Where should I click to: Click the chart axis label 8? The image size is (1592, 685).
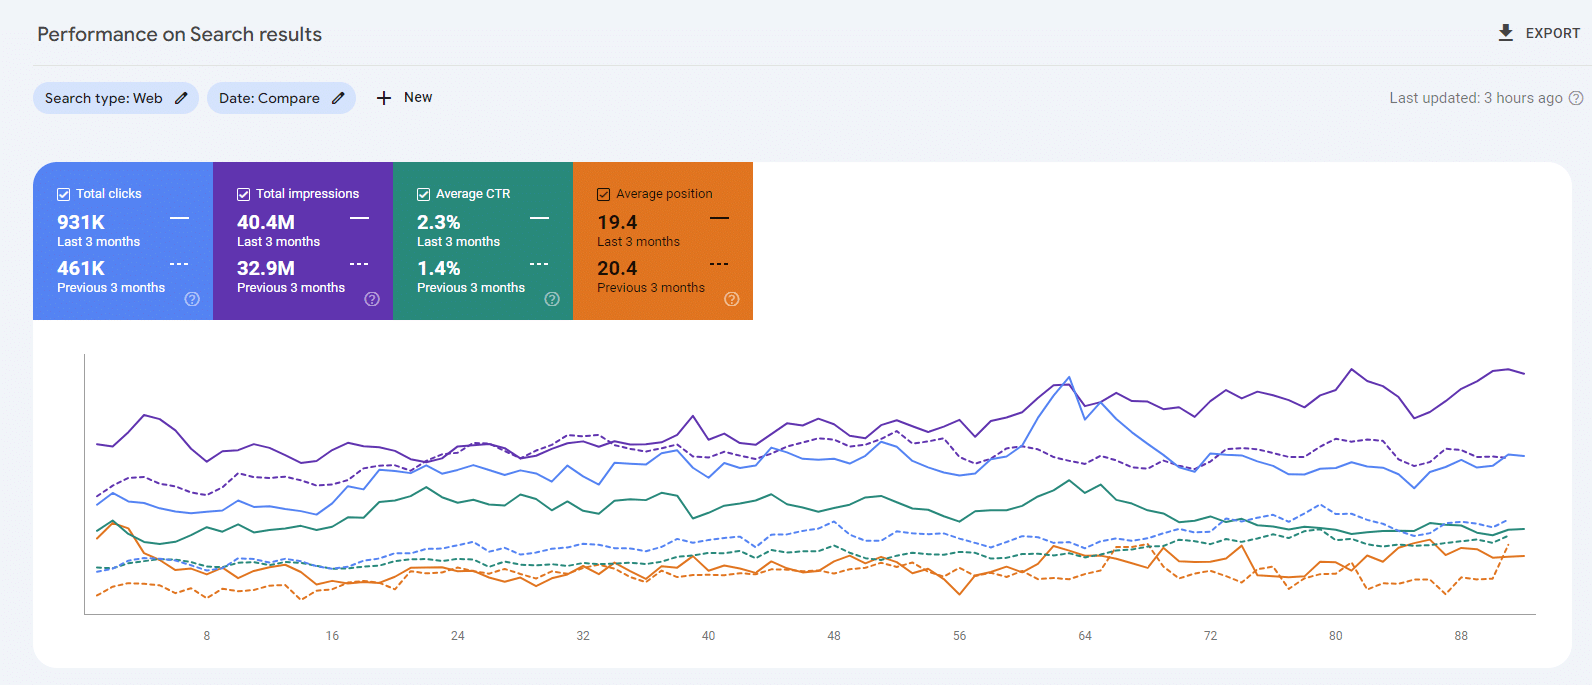pos(207,636)
